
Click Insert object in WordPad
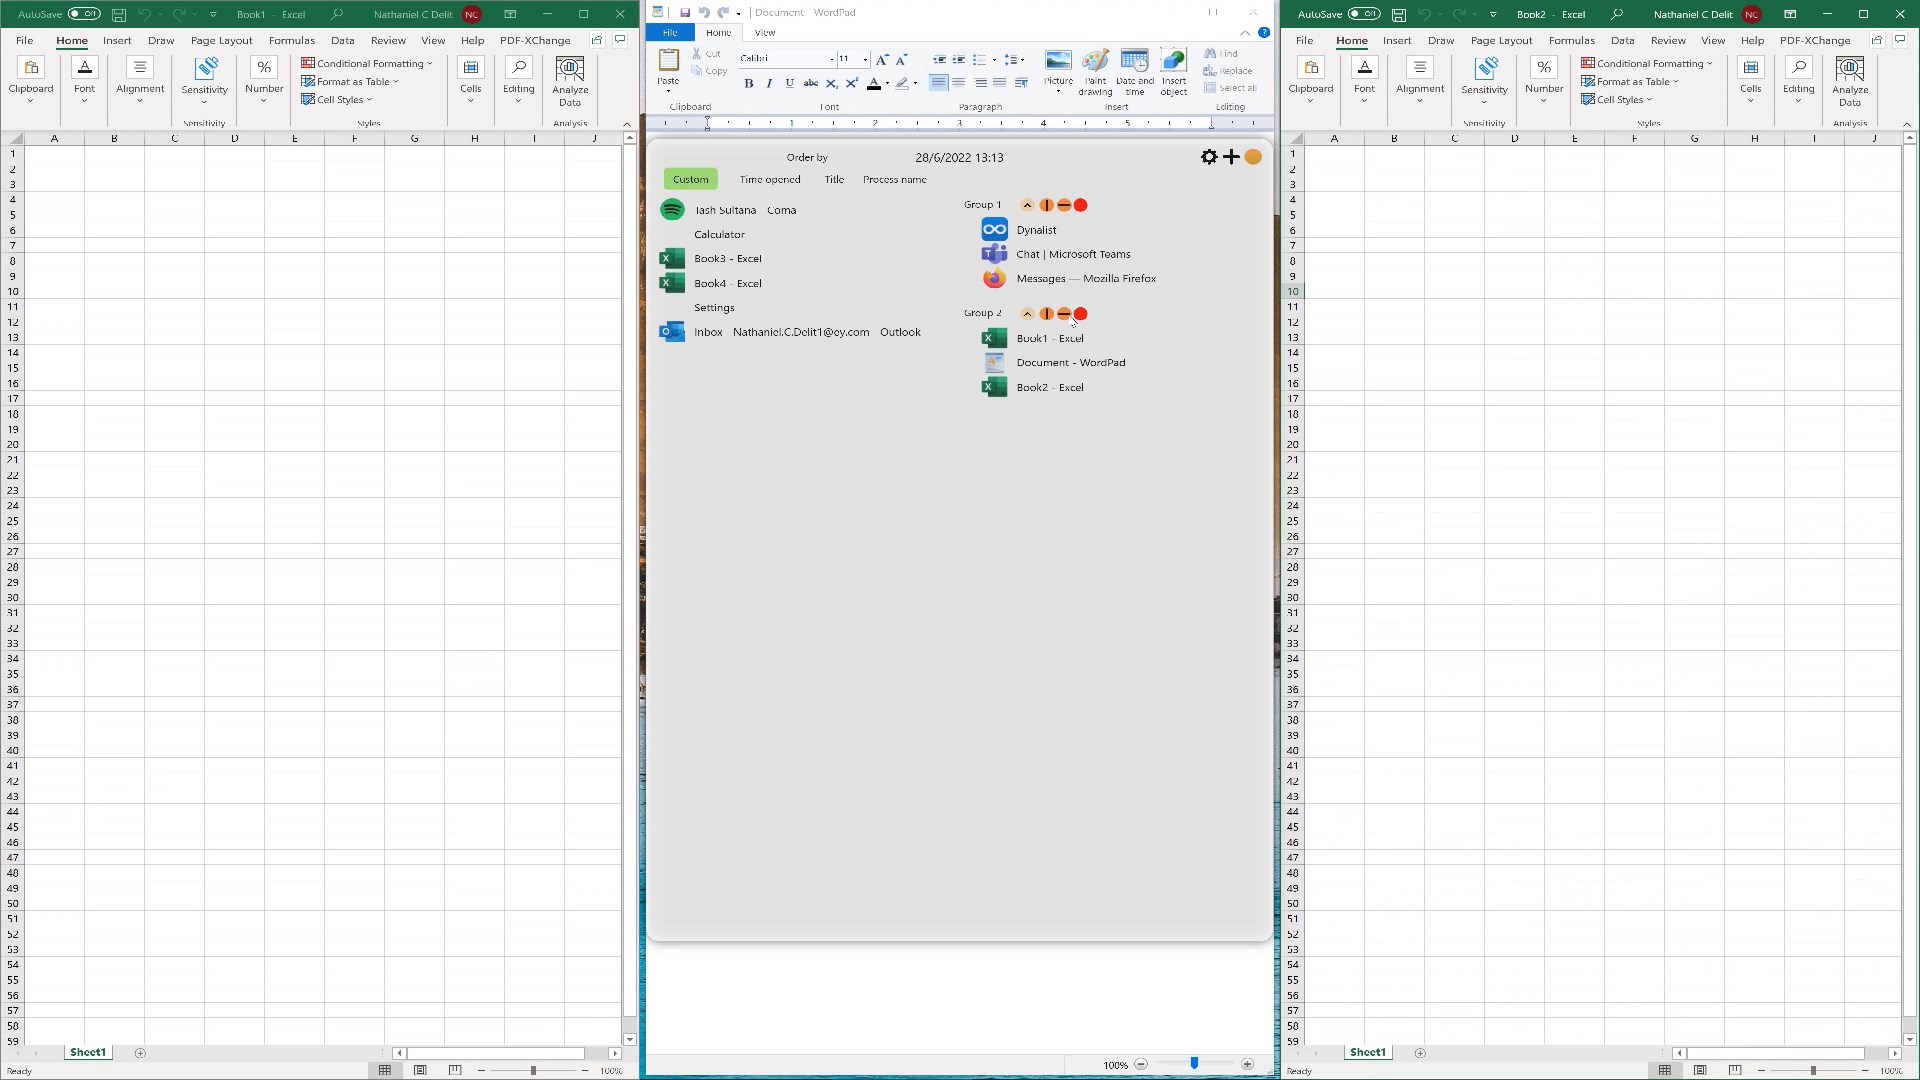(x=1174, y=73)
